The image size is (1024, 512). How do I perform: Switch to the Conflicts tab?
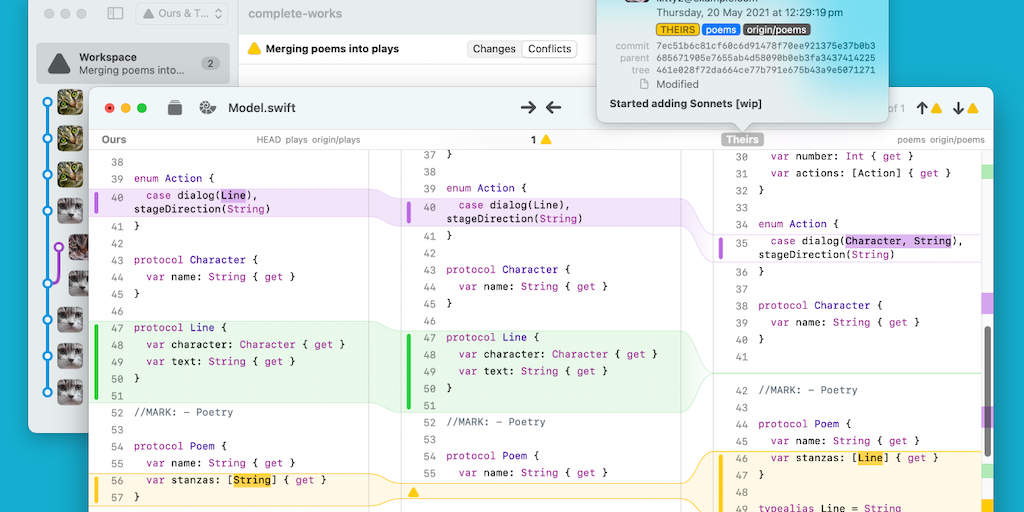click(x=549, y=49)
